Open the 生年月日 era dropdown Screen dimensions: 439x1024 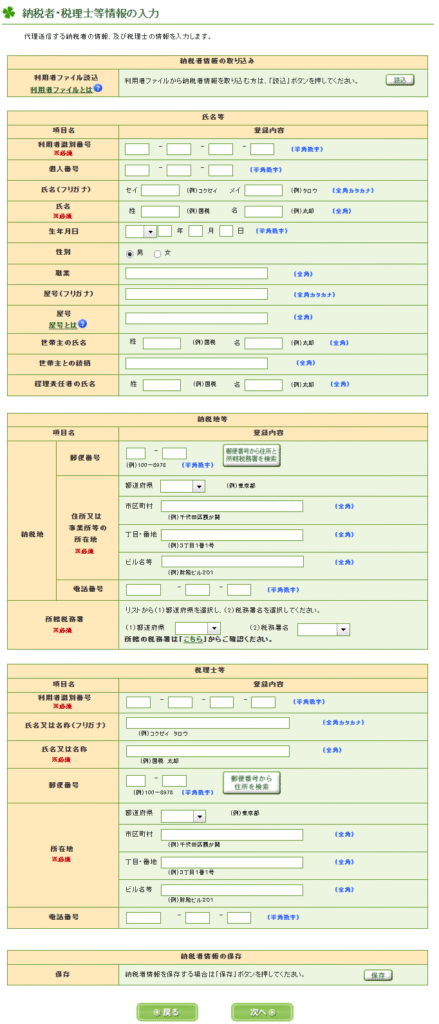141,231
